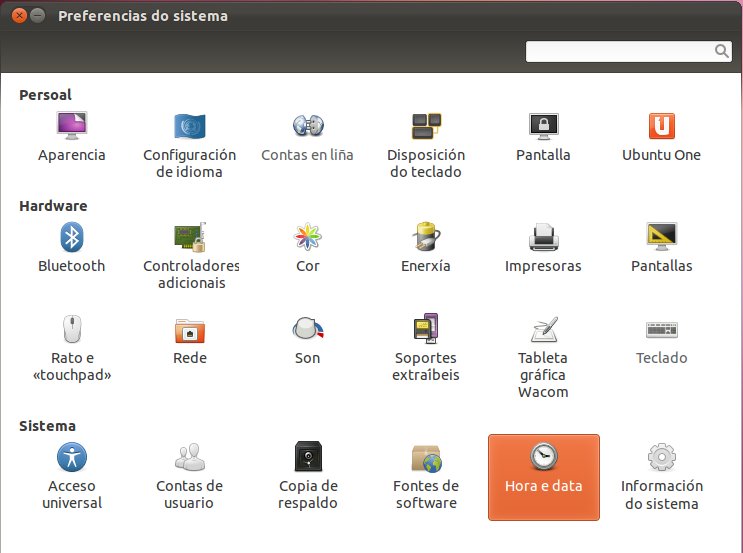This screenshot has width=743, height=553.
Task: Open Hora e data settings
Action: tap(544, 477)
